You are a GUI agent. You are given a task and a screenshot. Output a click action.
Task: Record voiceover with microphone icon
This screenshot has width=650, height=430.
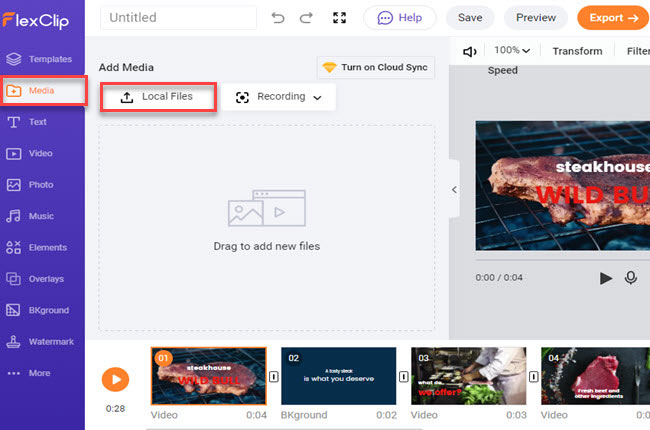(631, 278)
